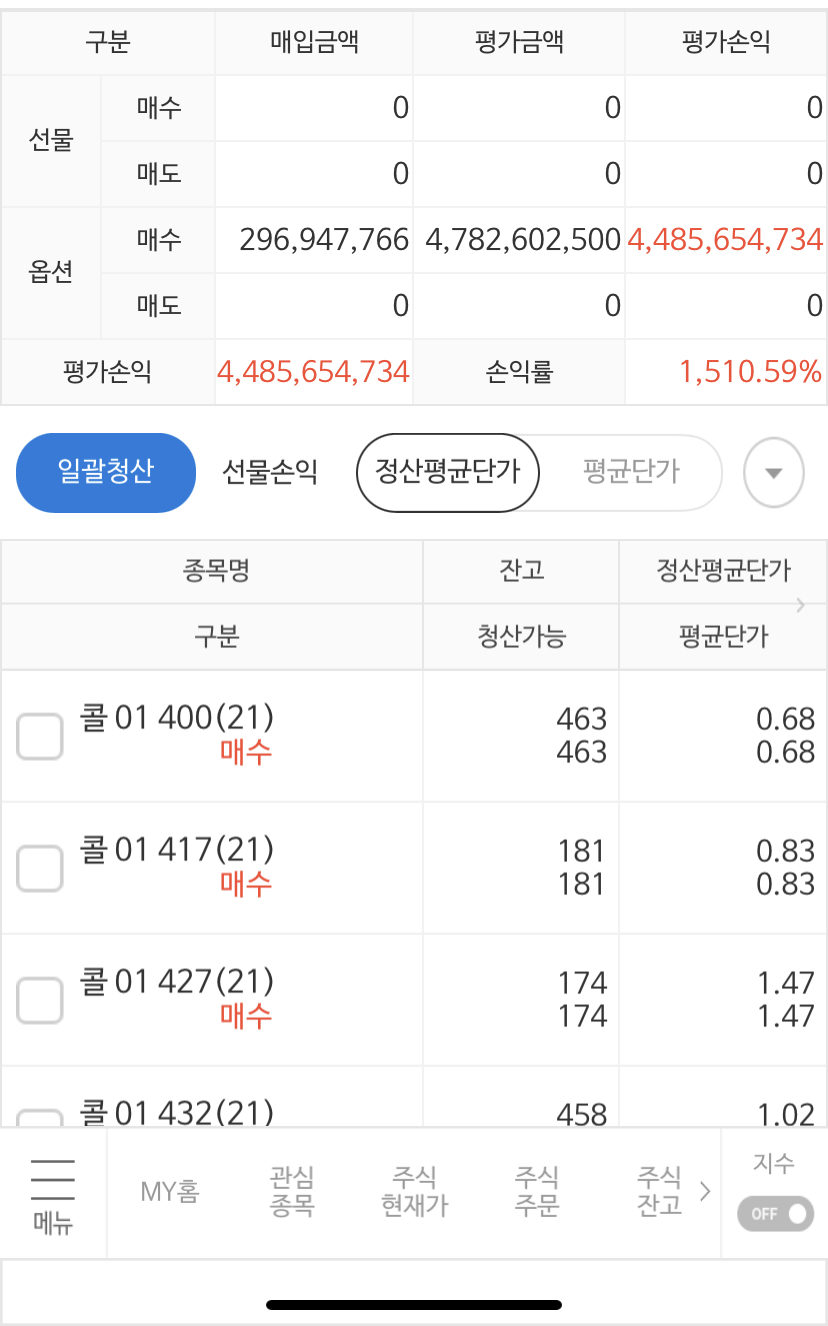The height and width of the screenshot is (1326, 828).
Task: Click the 종목명 column header
Action: pyautogui.click(x=215, y=571)
